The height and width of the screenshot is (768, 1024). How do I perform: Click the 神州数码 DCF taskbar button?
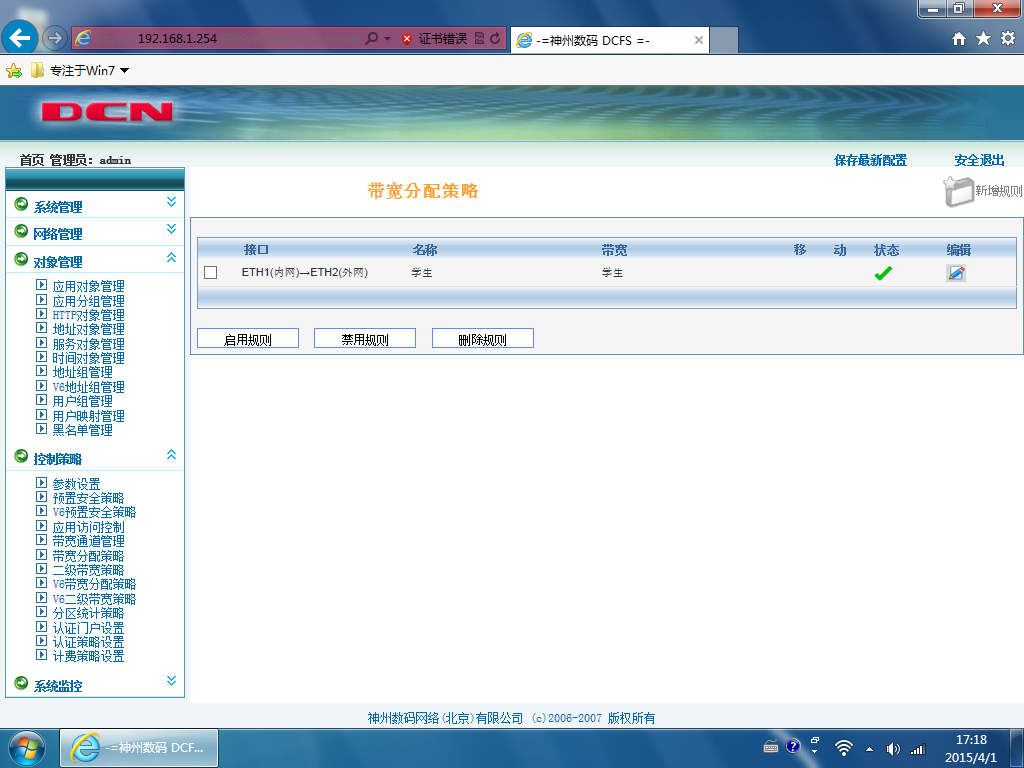tap(139, 748)
